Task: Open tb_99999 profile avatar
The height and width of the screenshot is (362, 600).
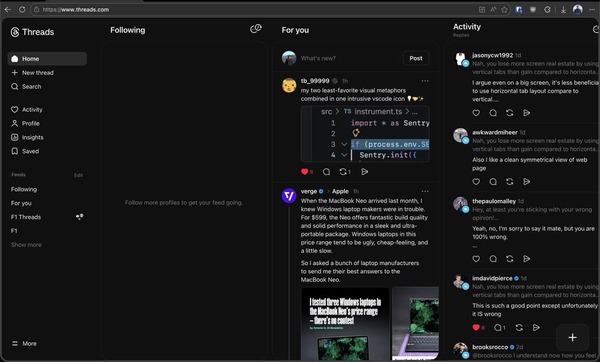Action: tap(289, 85)
